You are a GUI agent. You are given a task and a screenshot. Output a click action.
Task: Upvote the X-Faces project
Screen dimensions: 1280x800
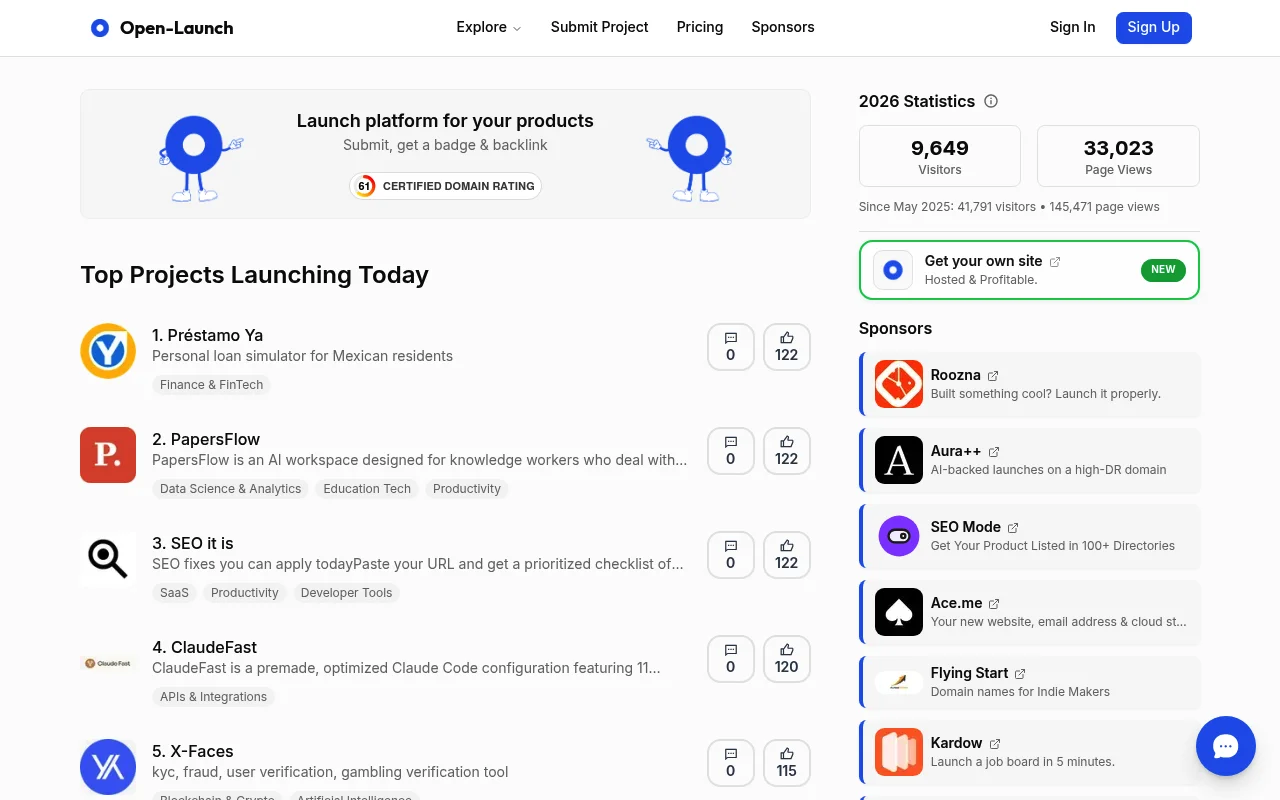pyautogui.click(x=787, y=763)
